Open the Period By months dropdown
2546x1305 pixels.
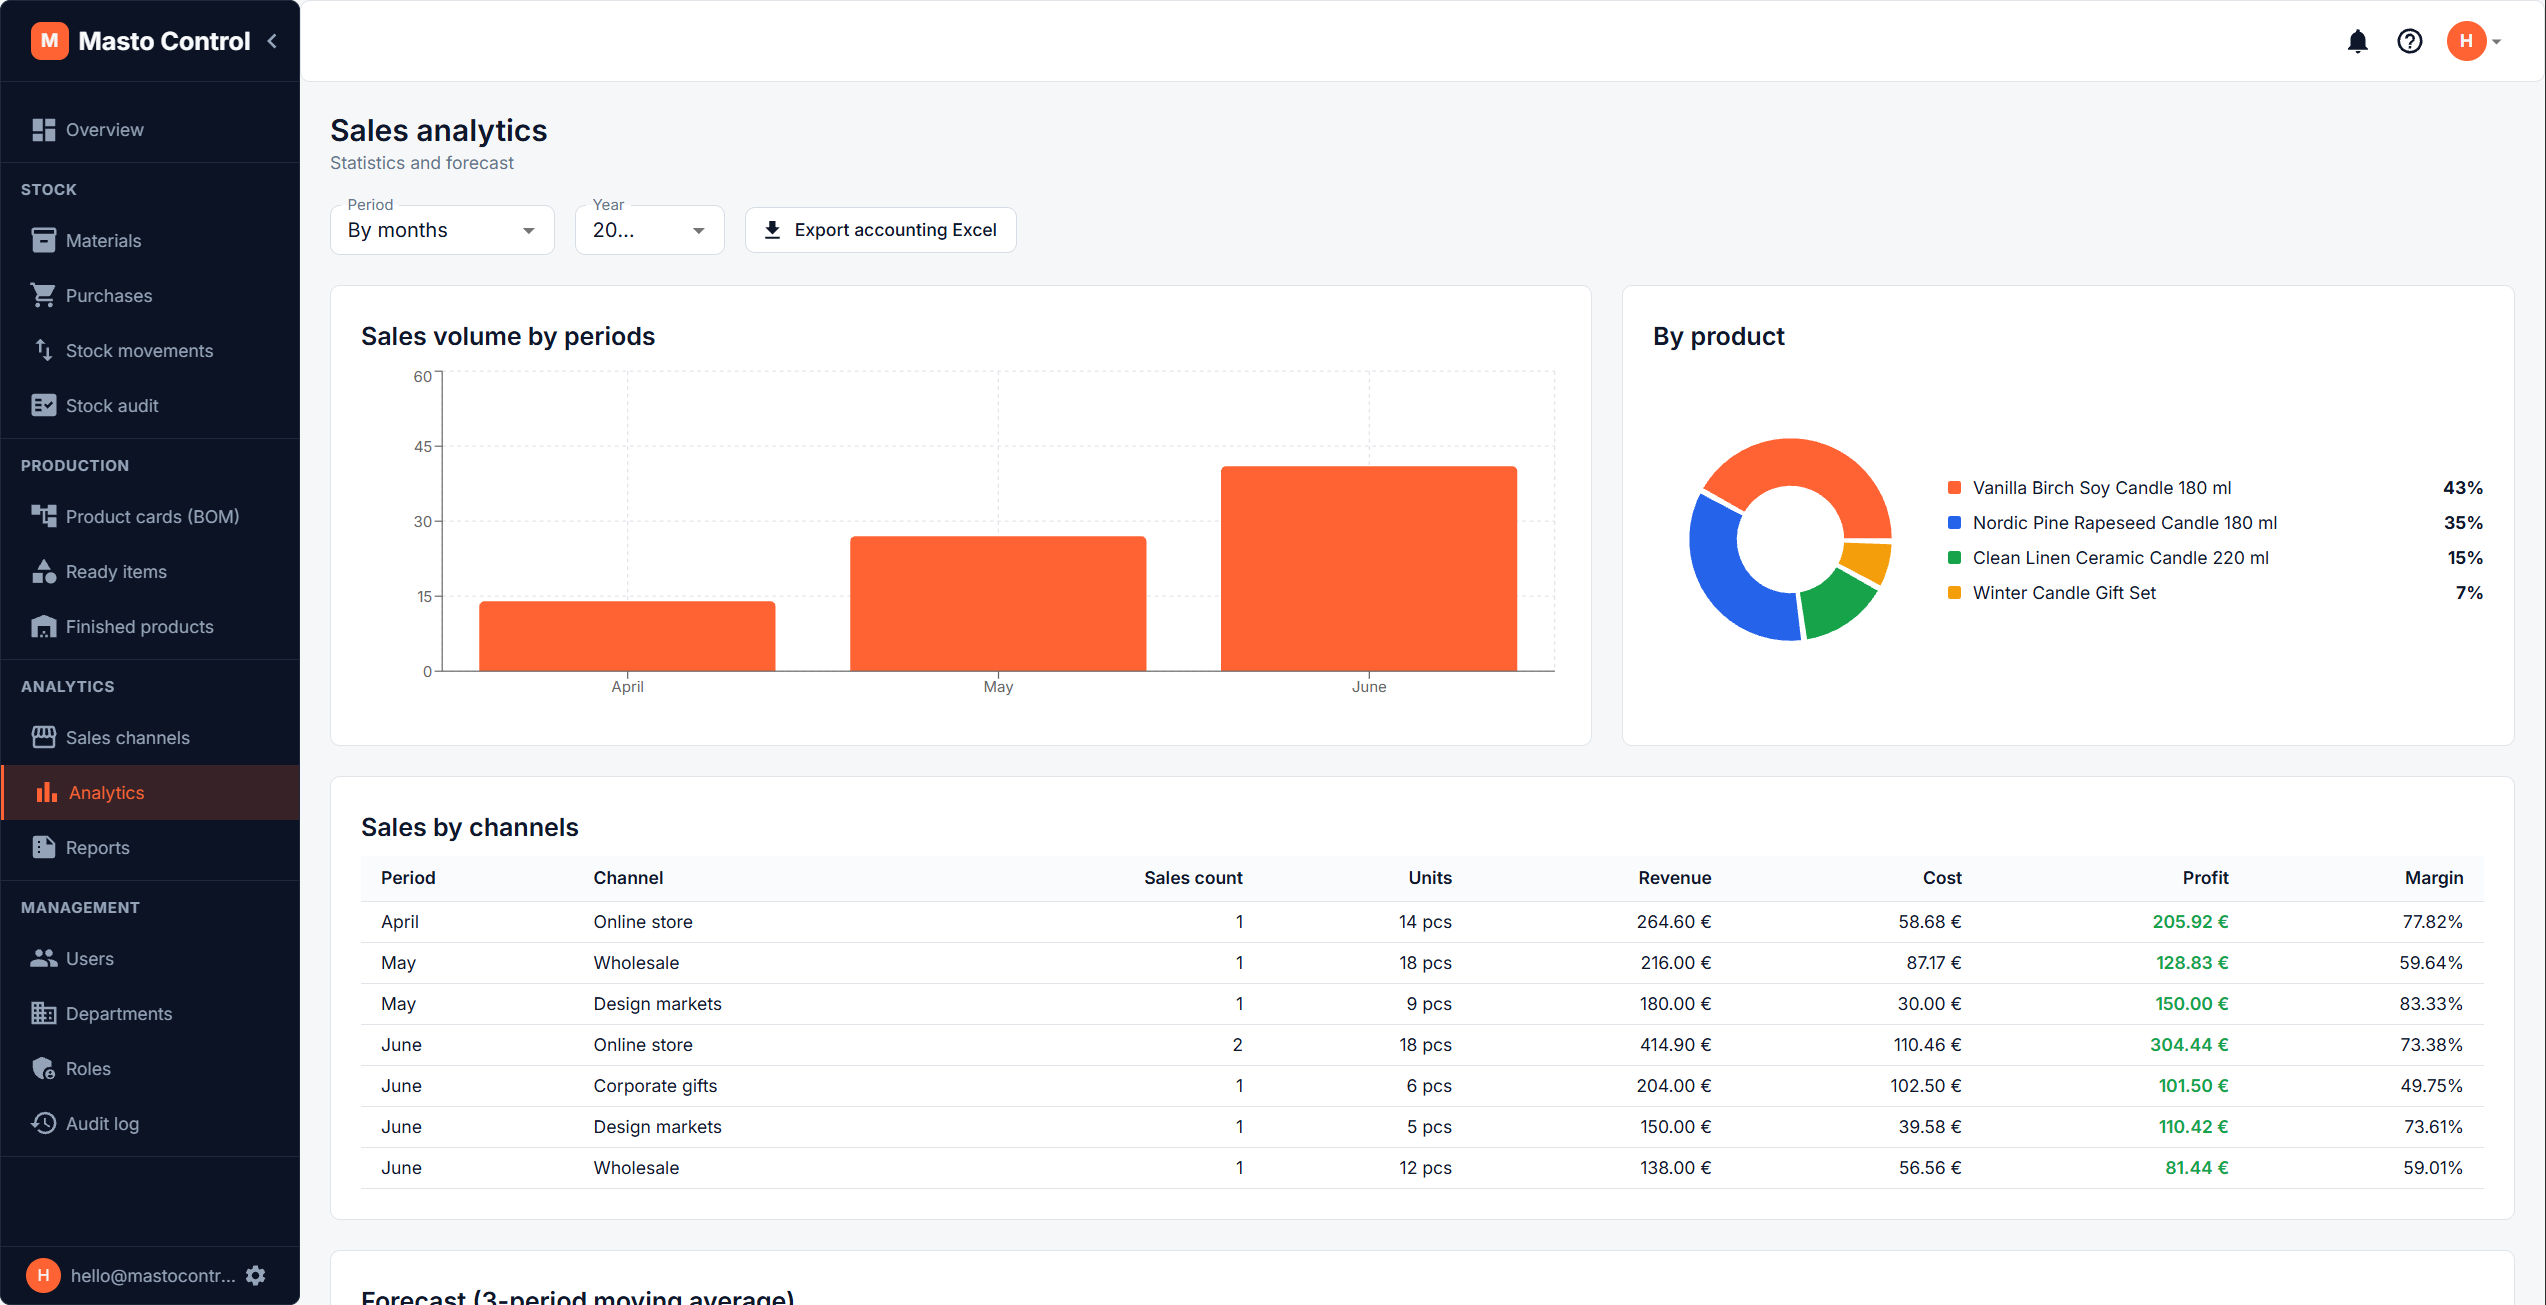[x=442, y=230]
